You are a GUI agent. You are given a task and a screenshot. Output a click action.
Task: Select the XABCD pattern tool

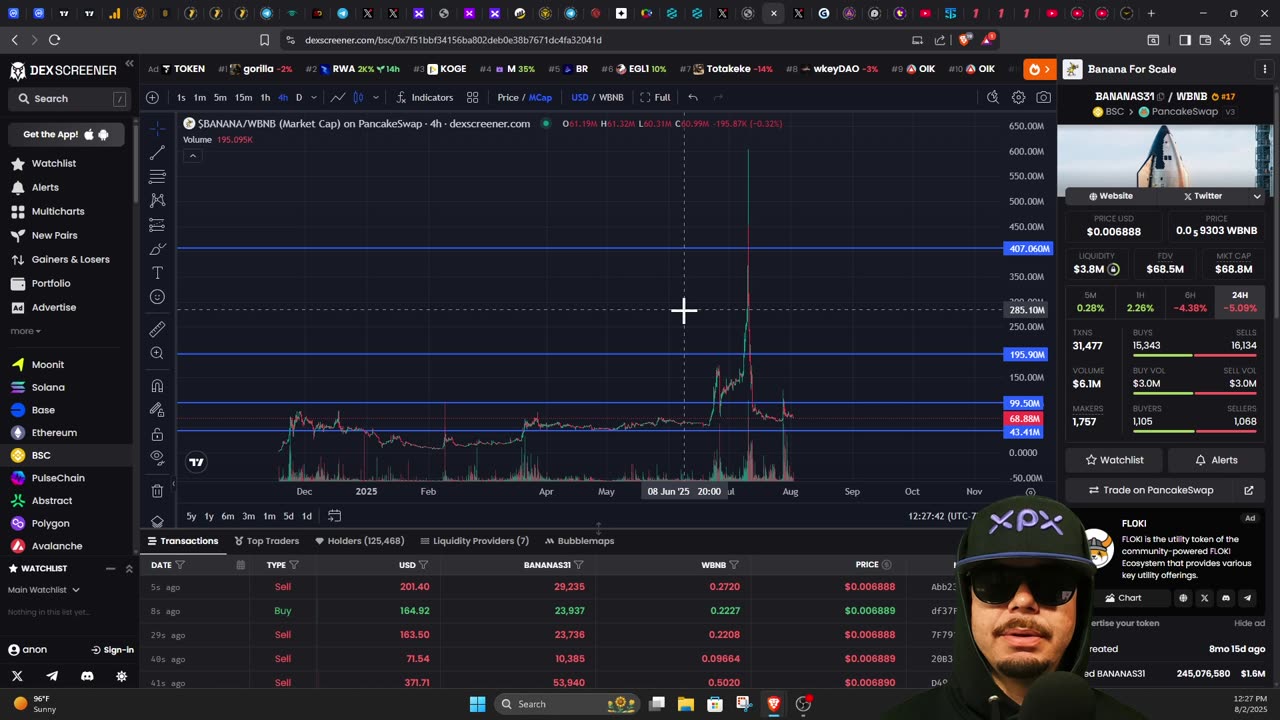(x=157, y=200)
